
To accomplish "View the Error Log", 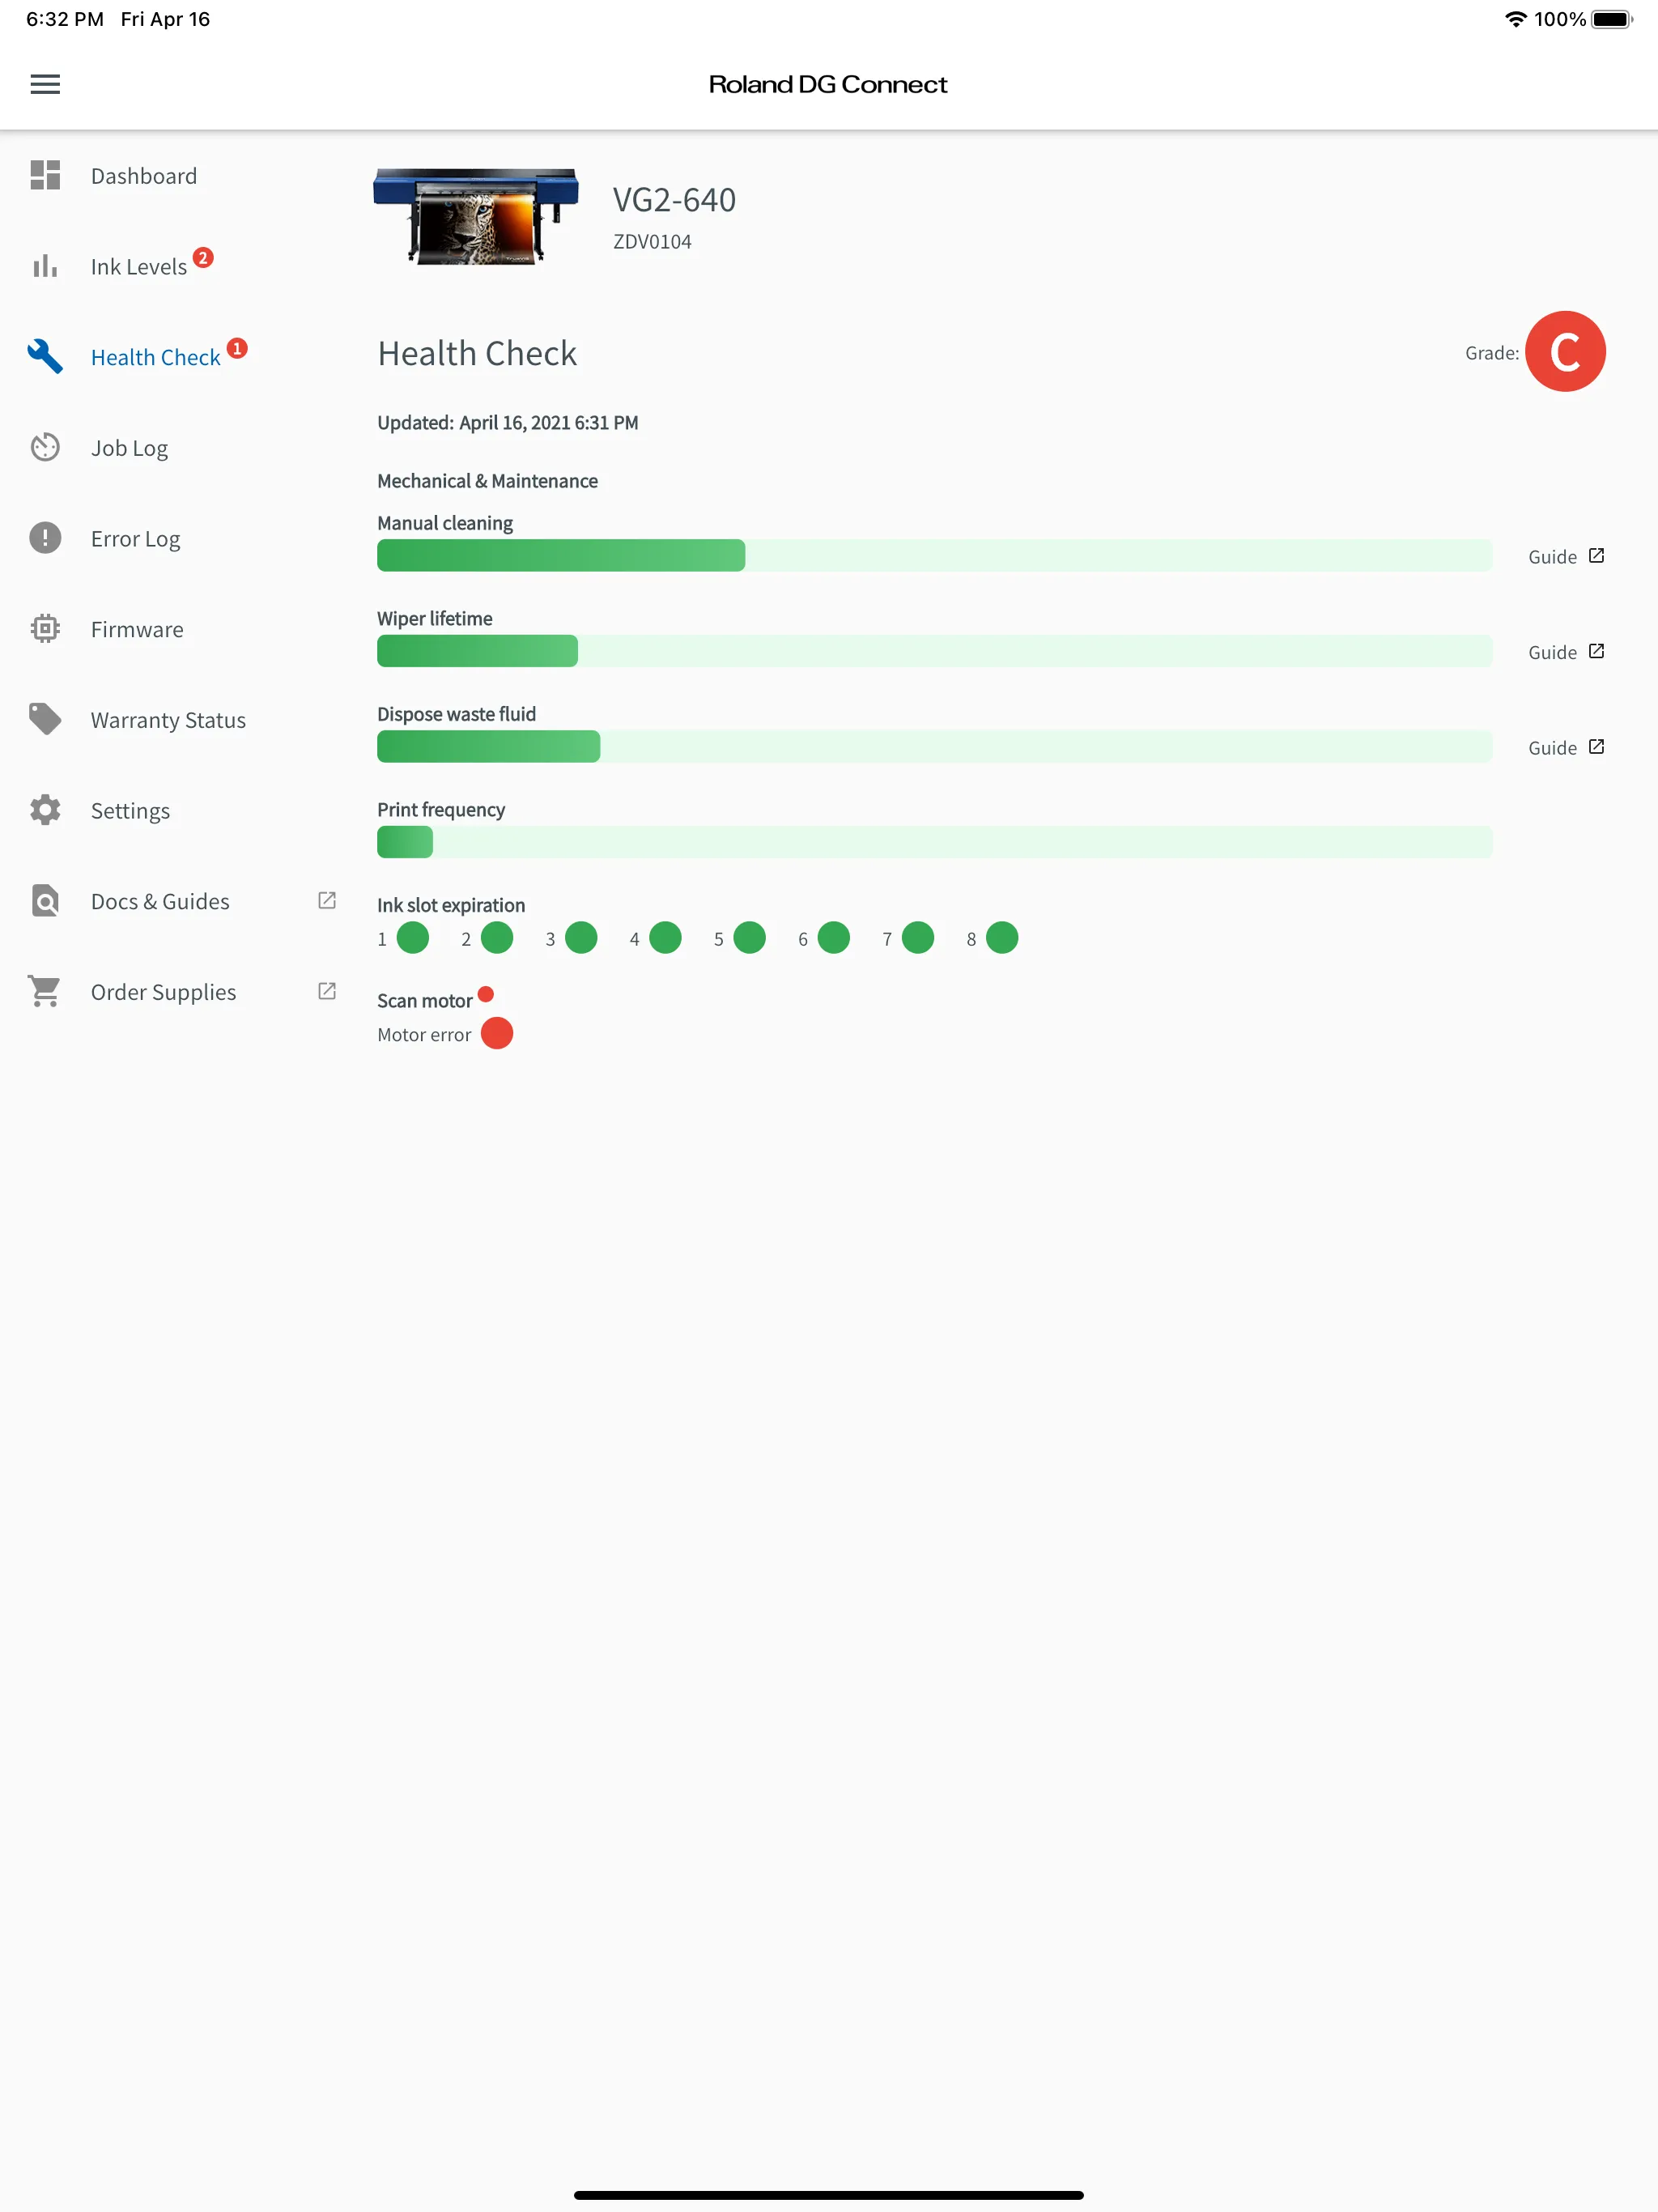I will (135, 539).
